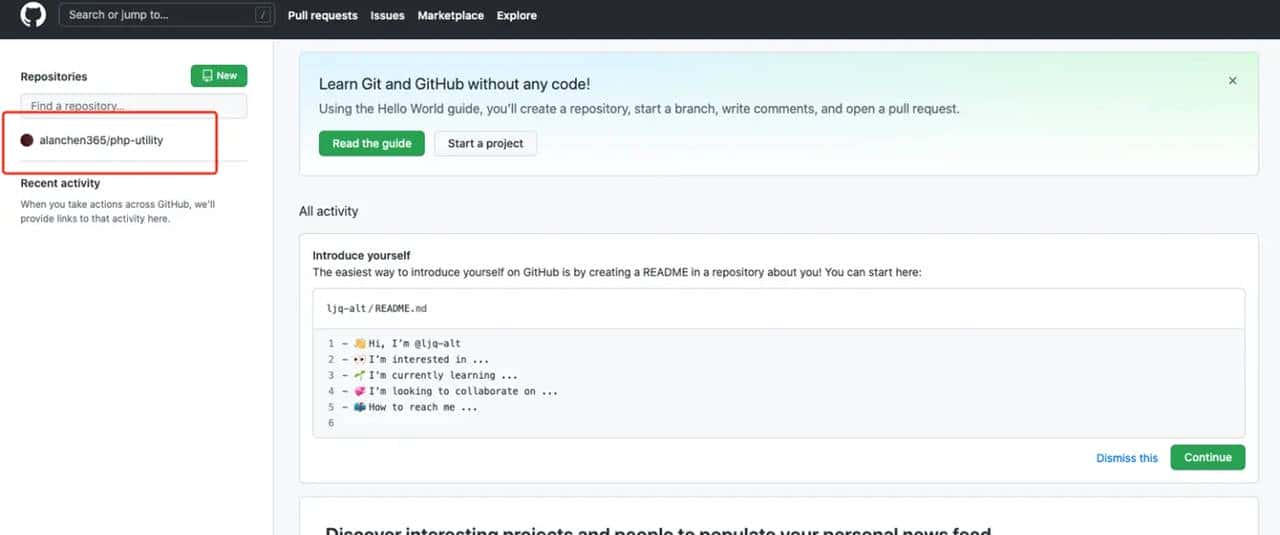
Task: Click the seedling emoji on line 3
Action: pos(360,375)
